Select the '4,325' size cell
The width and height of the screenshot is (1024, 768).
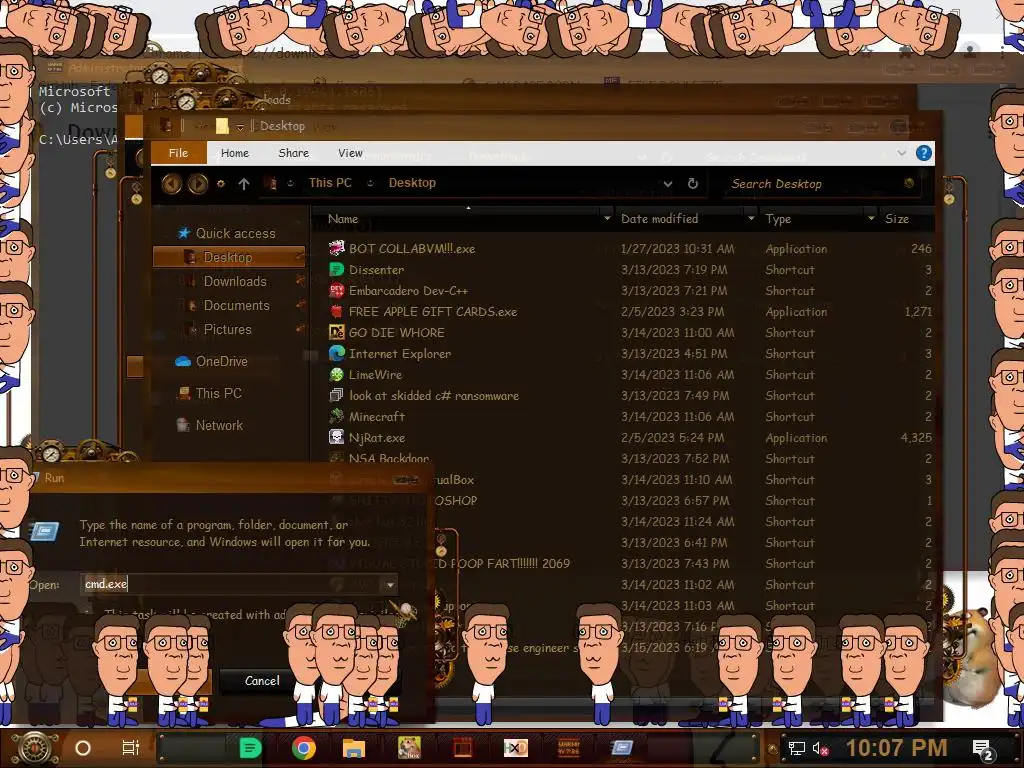point(916,438)
